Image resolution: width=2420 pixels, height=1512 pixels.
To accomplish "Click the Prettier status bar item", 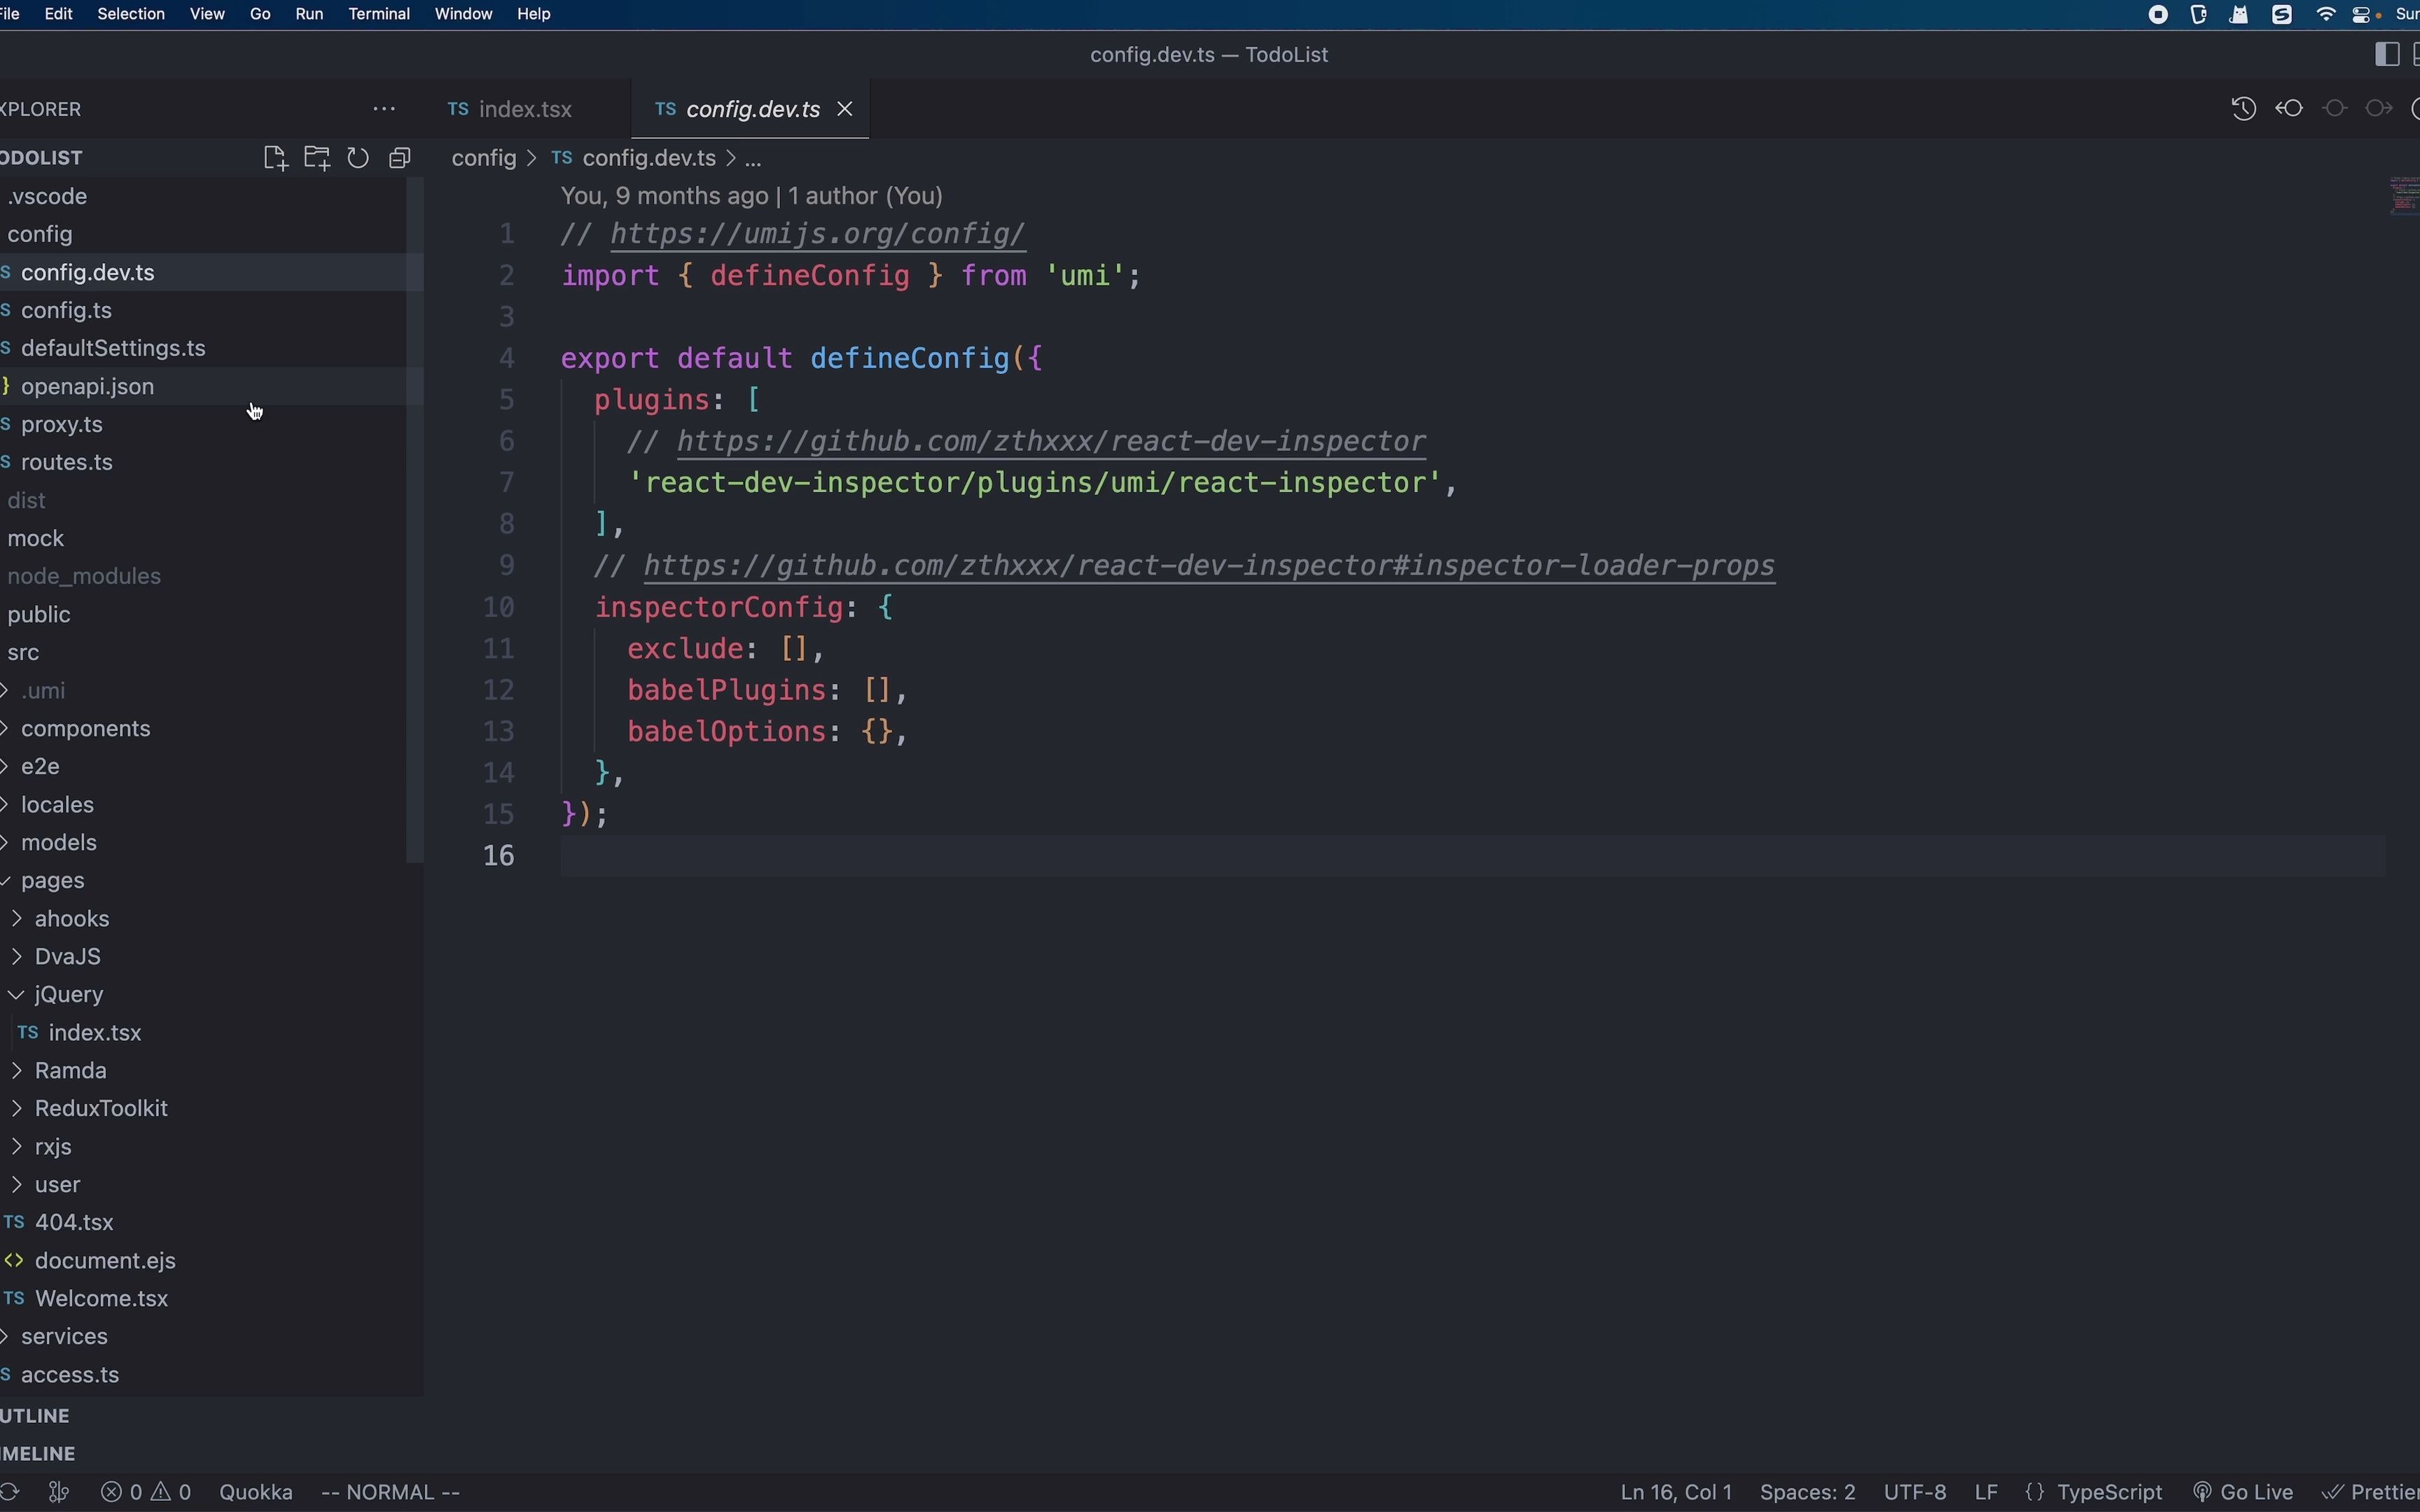I will [2371, 1492].
